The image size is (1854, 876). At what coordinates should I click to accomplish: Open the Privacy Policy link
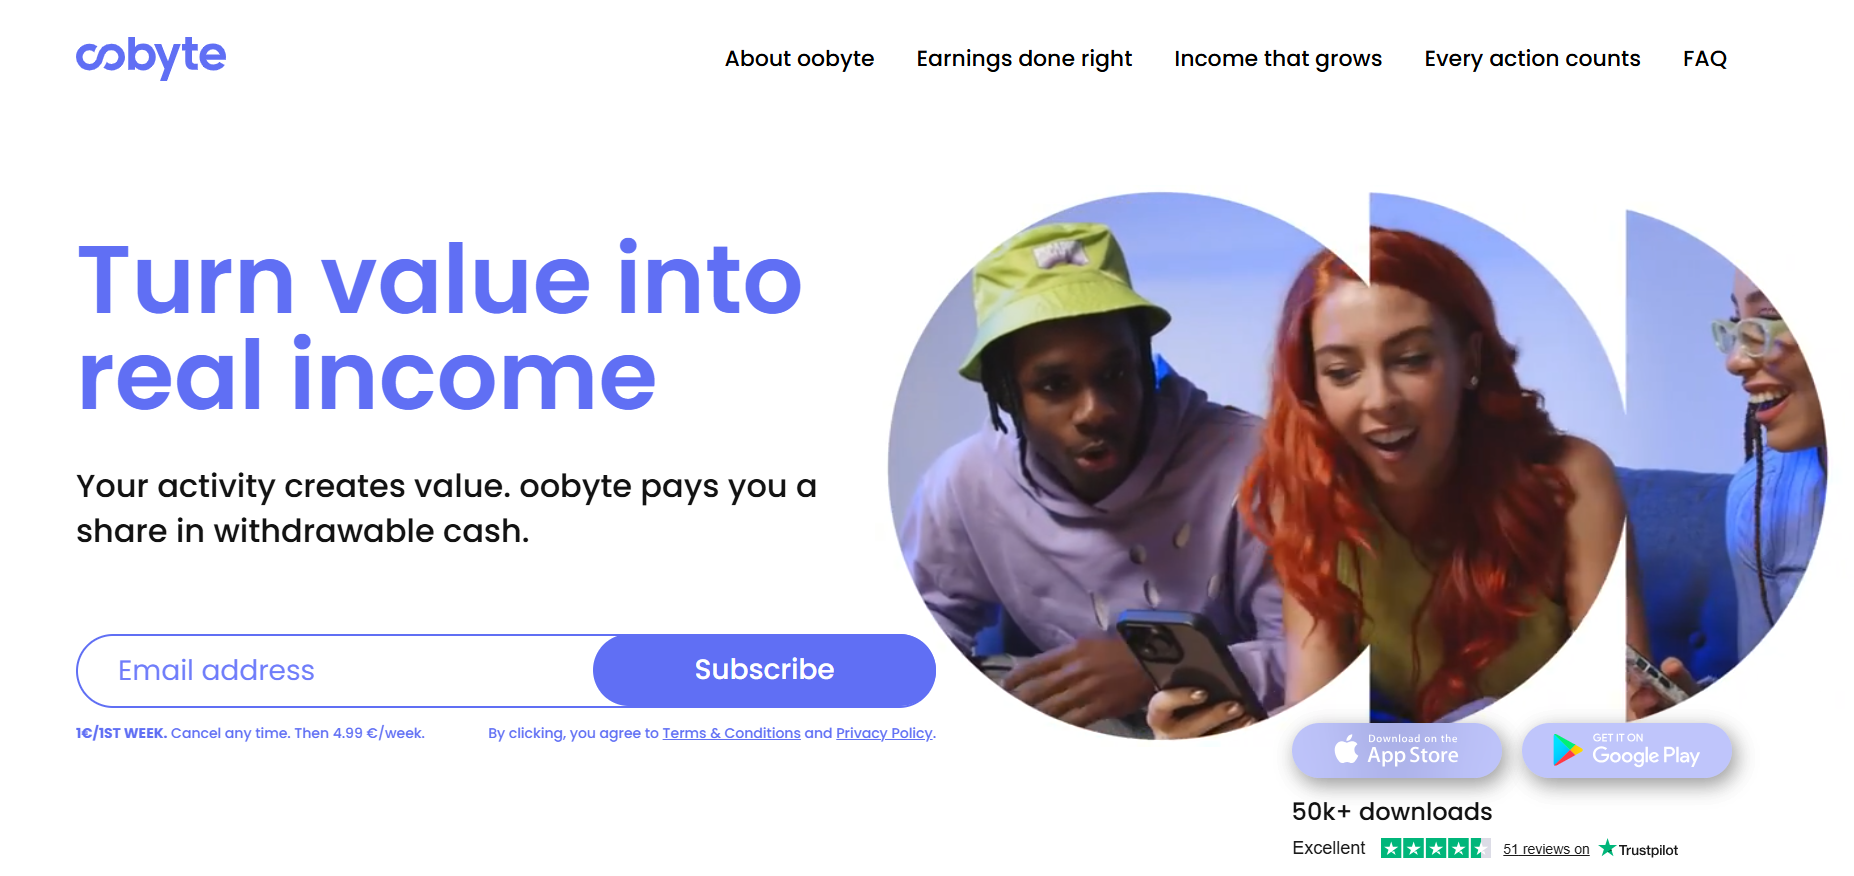[884, 733]
